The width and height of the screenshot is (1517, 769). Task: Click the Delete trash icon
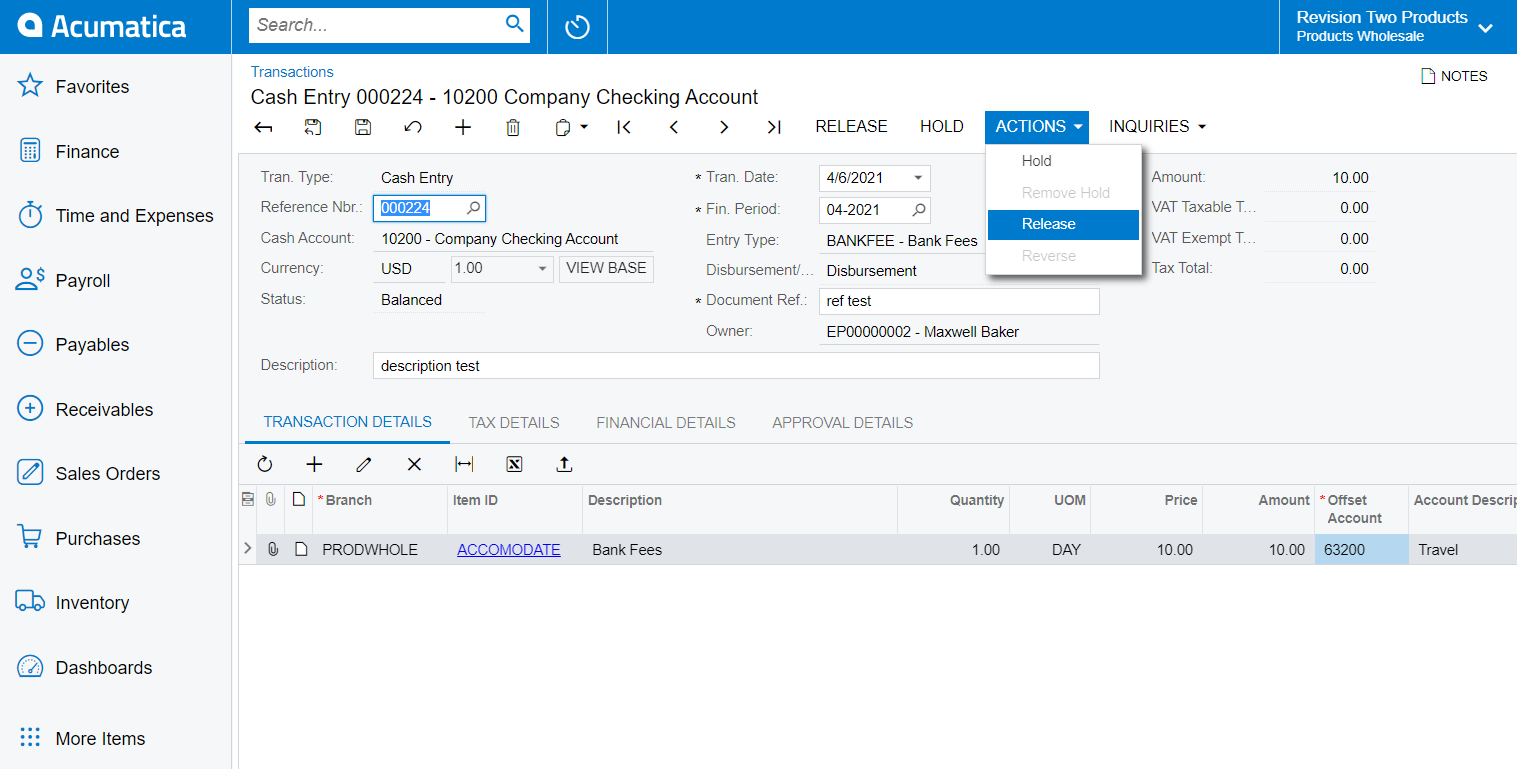[x=513, y=127]
